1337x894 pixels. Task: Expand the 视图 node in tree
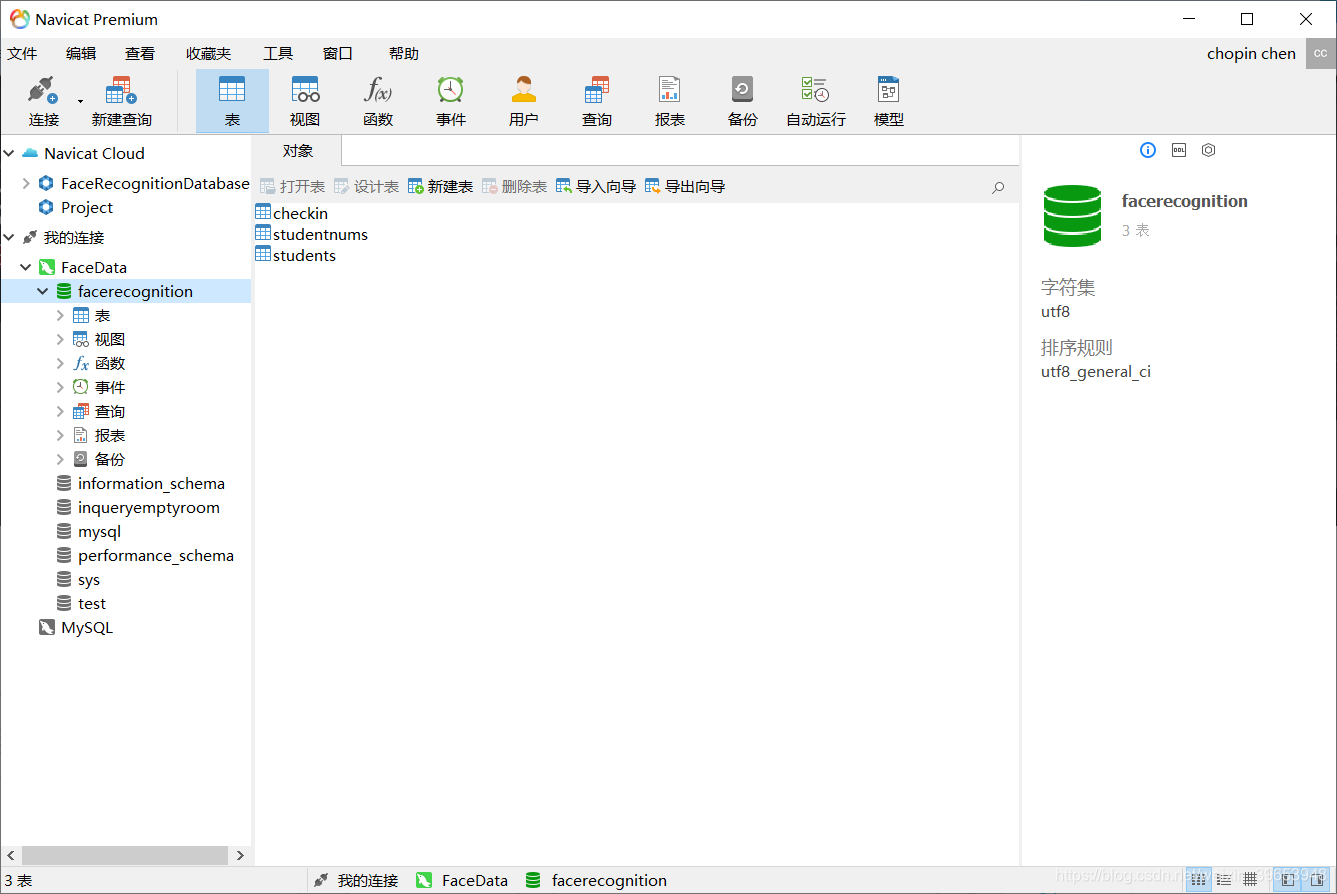[60, 339]
